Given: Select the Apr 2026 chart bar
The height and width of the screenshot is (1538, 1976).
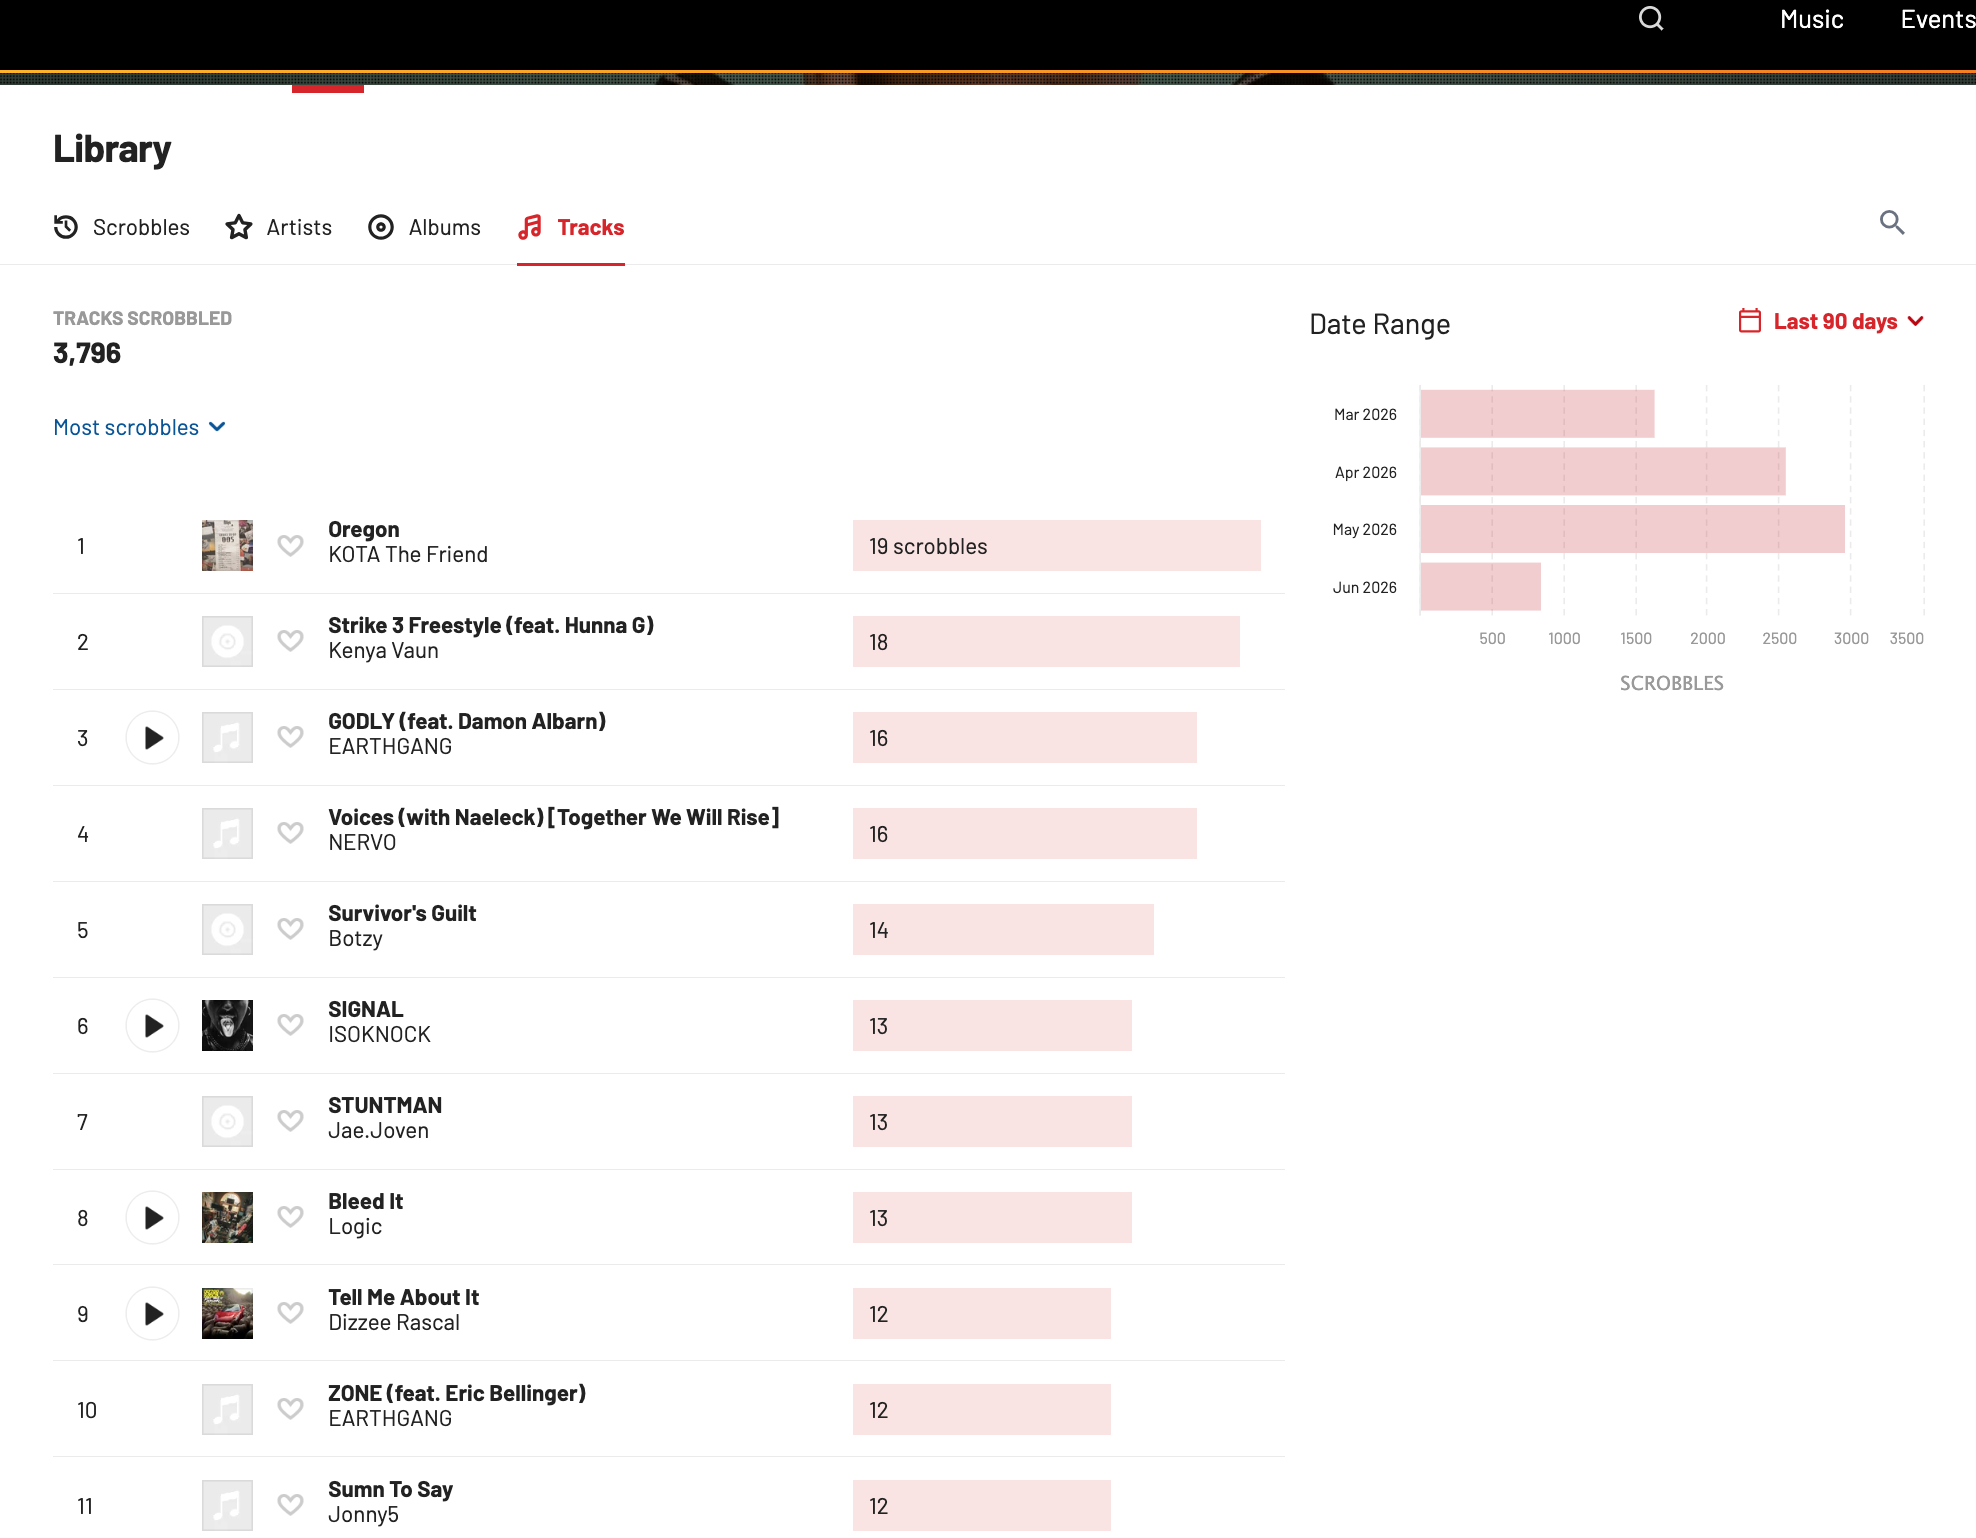Looking at the screenshot, I should [1603, 472].
